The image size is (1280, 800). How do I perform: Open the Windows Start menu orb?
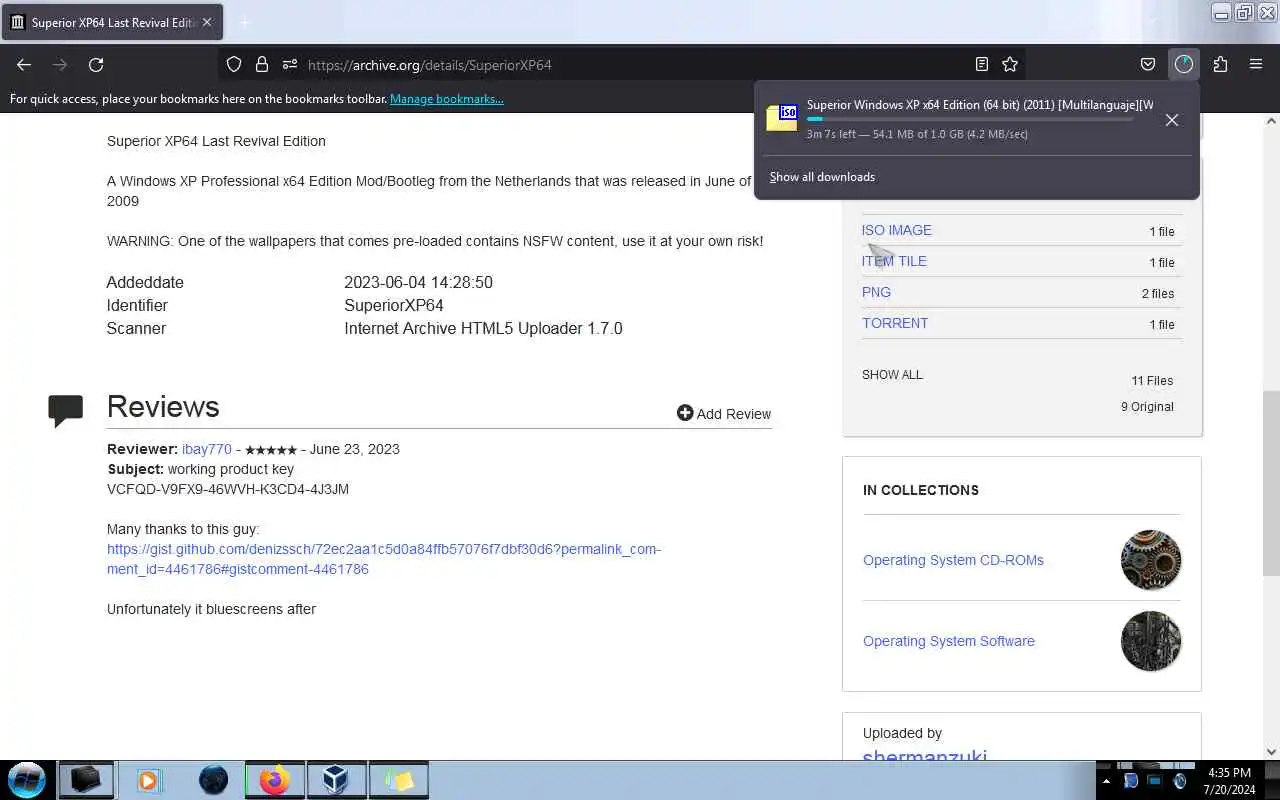27,780
